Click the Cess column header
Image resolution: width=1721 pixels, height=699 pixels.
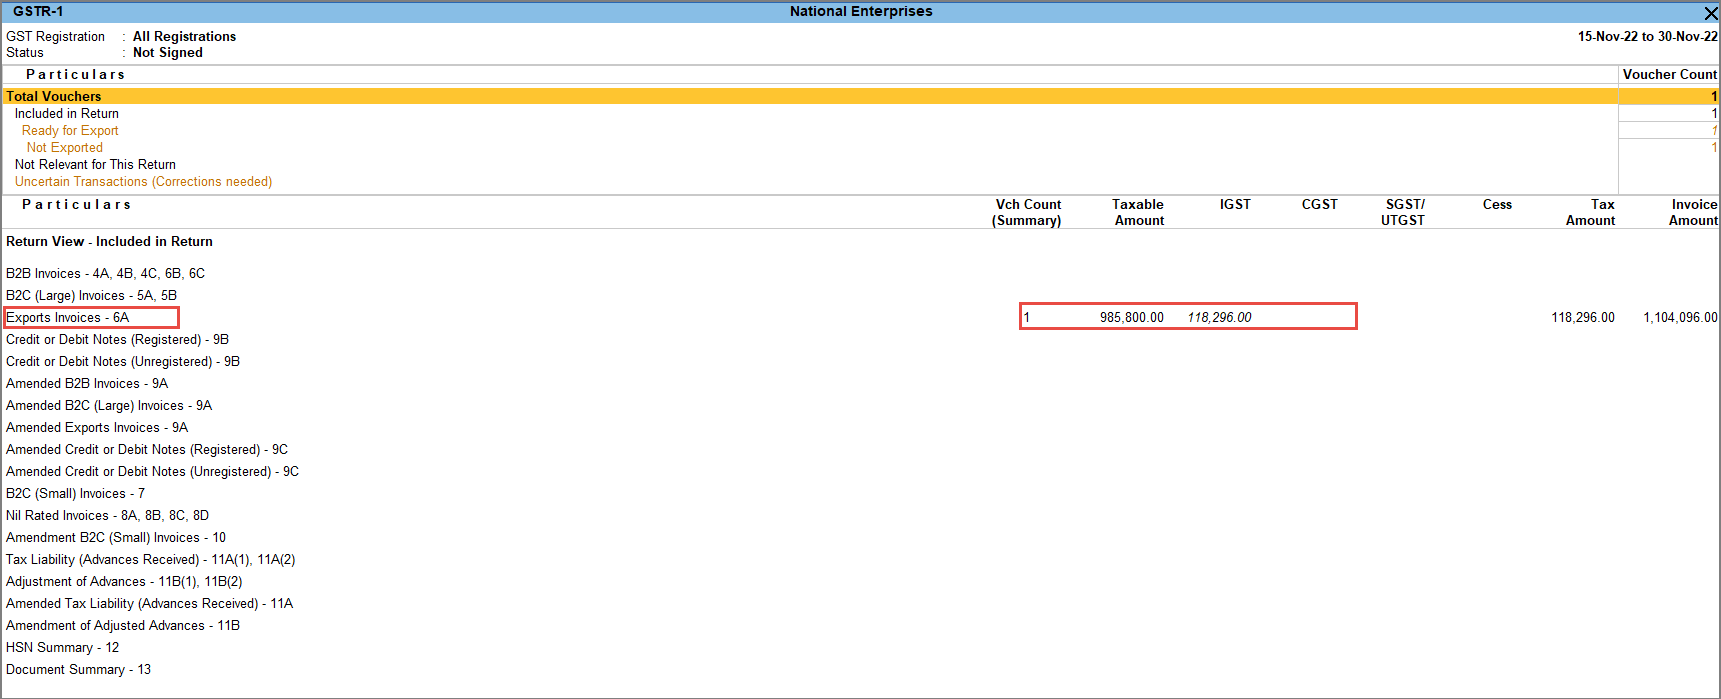point(1497,204)
